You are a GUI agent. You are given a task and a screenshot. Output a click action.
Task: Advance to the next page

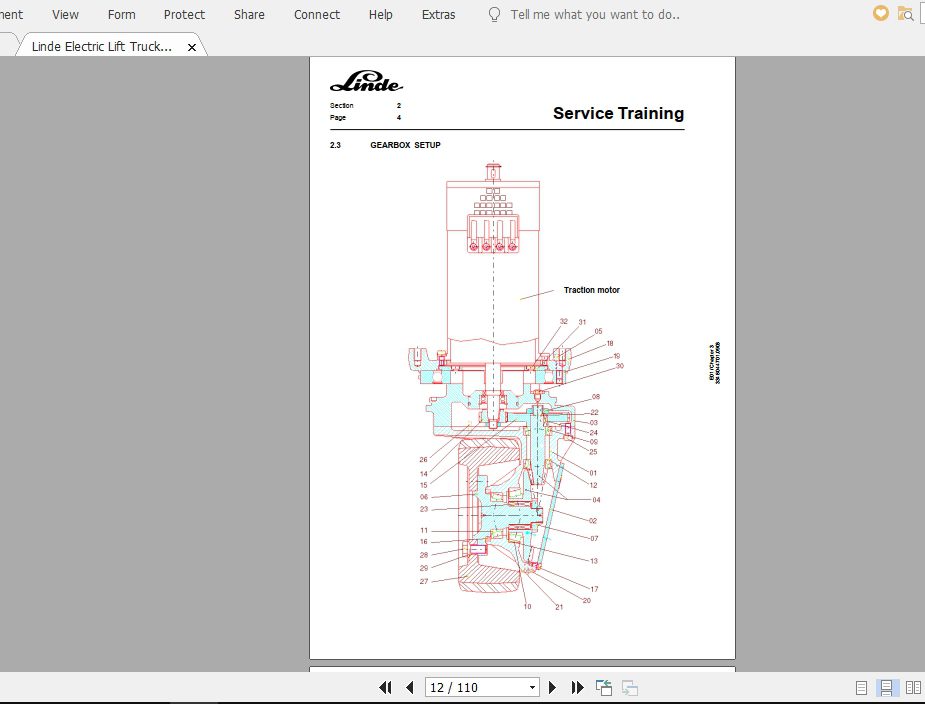(552, 688)
